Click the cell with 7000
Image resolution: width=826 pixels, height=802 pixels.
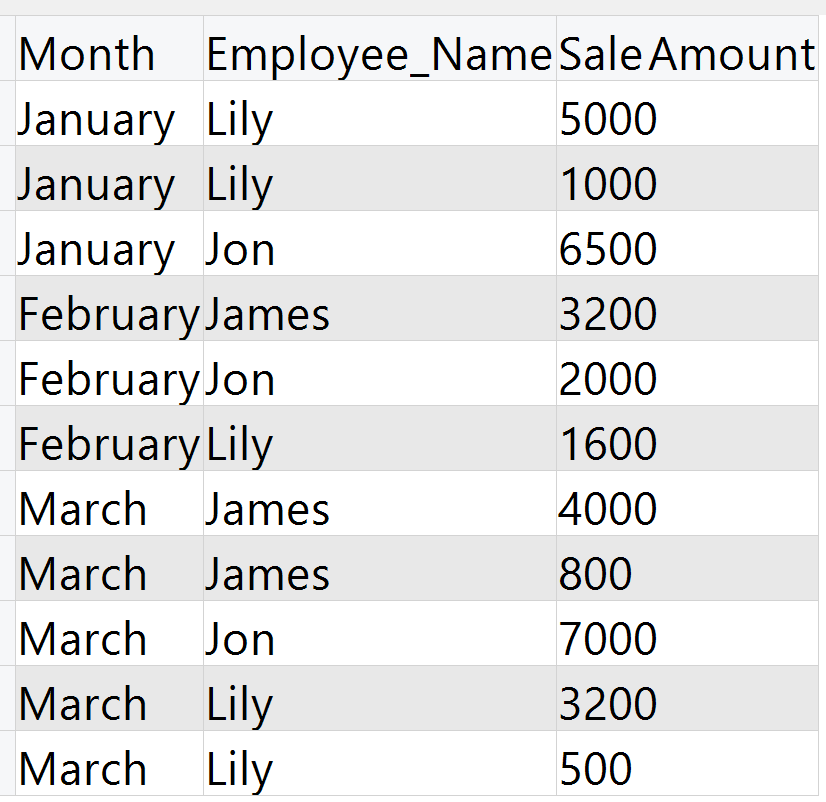pos(608,640)
